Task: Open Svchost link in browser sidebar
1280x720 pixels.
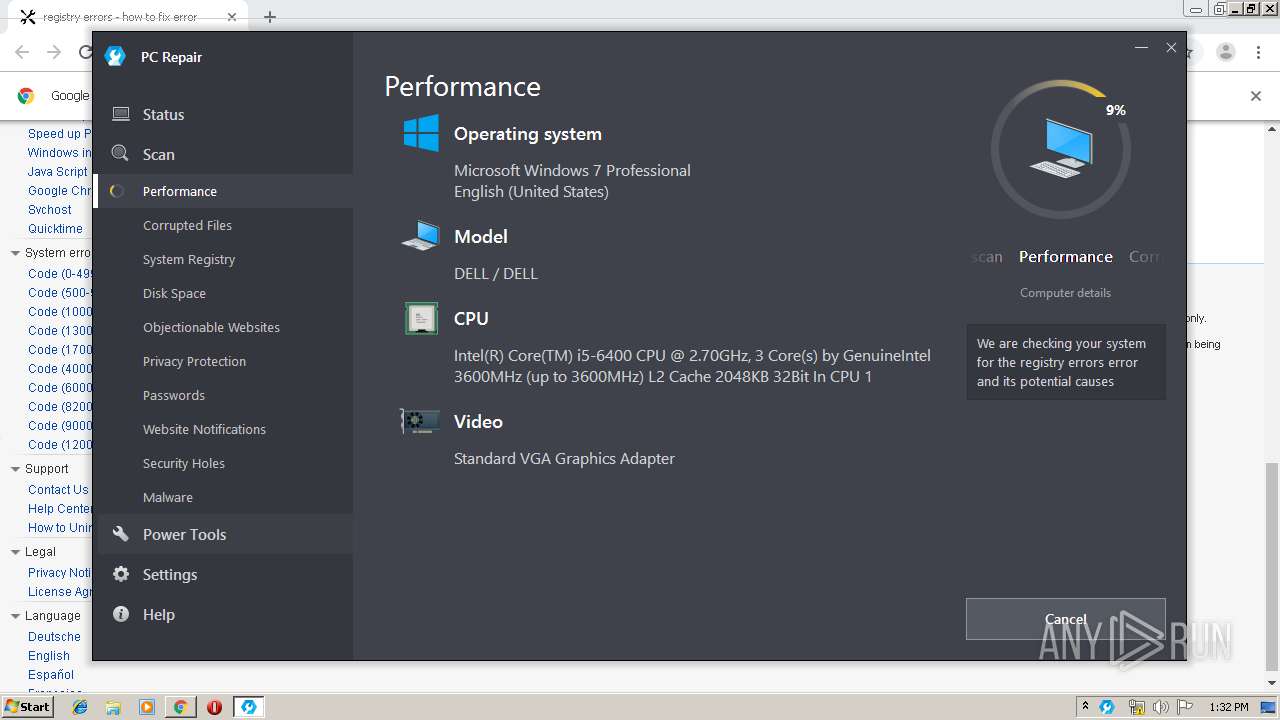Action: coord(50,210)
